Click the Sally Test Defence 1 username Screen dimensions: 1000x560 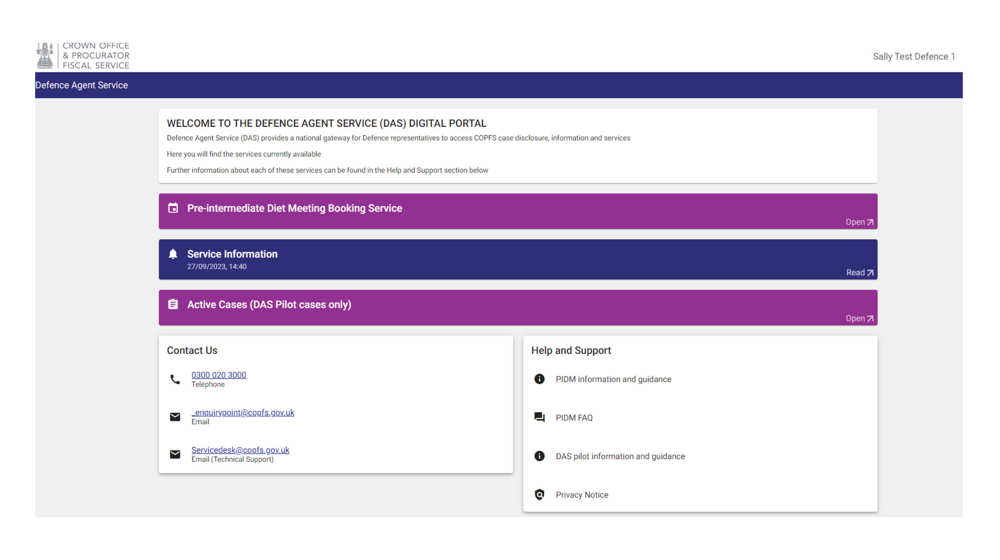913,57
